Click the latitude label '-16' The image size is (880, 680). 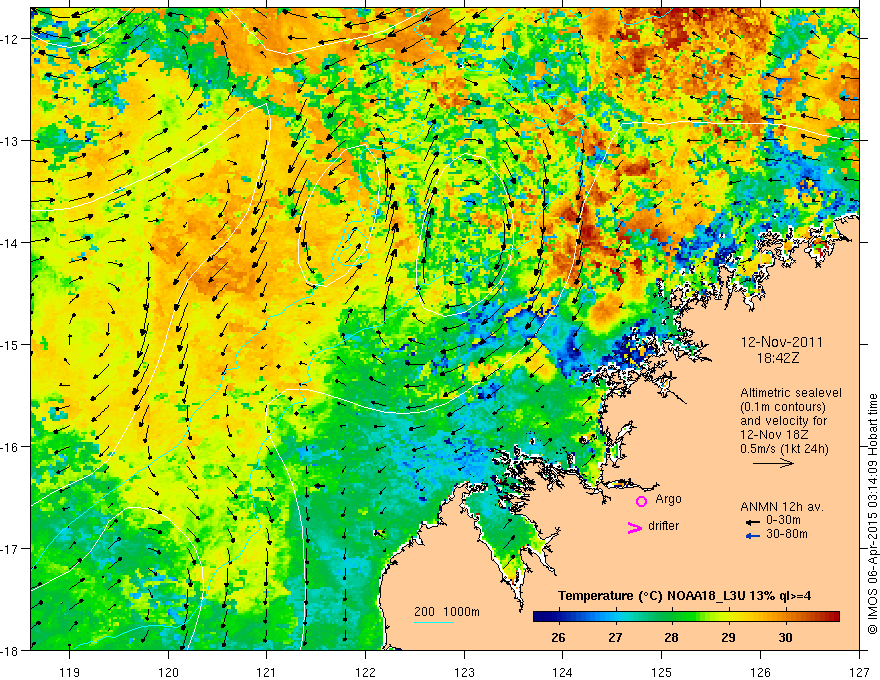click(10, 447)
